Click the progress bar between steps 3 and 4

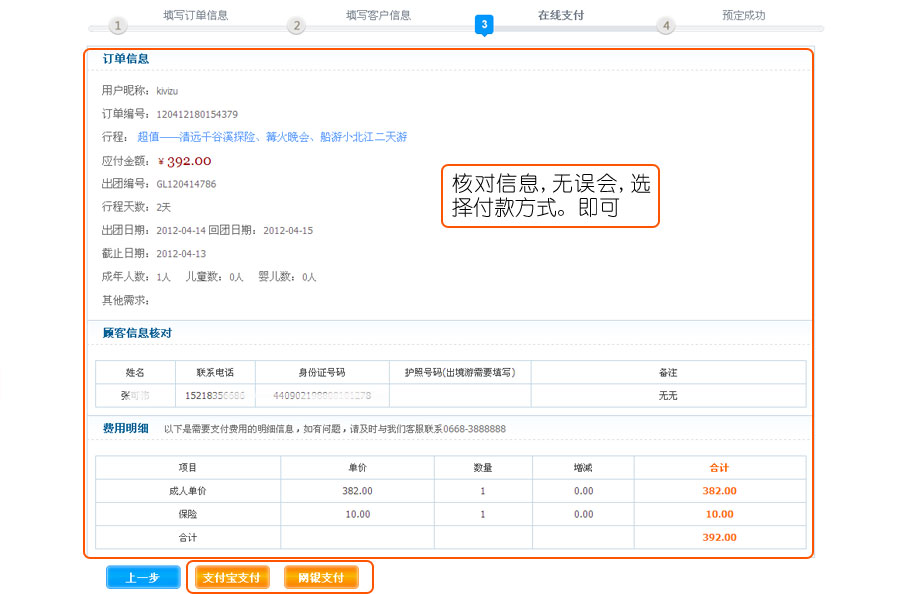[x=575, y=29]
